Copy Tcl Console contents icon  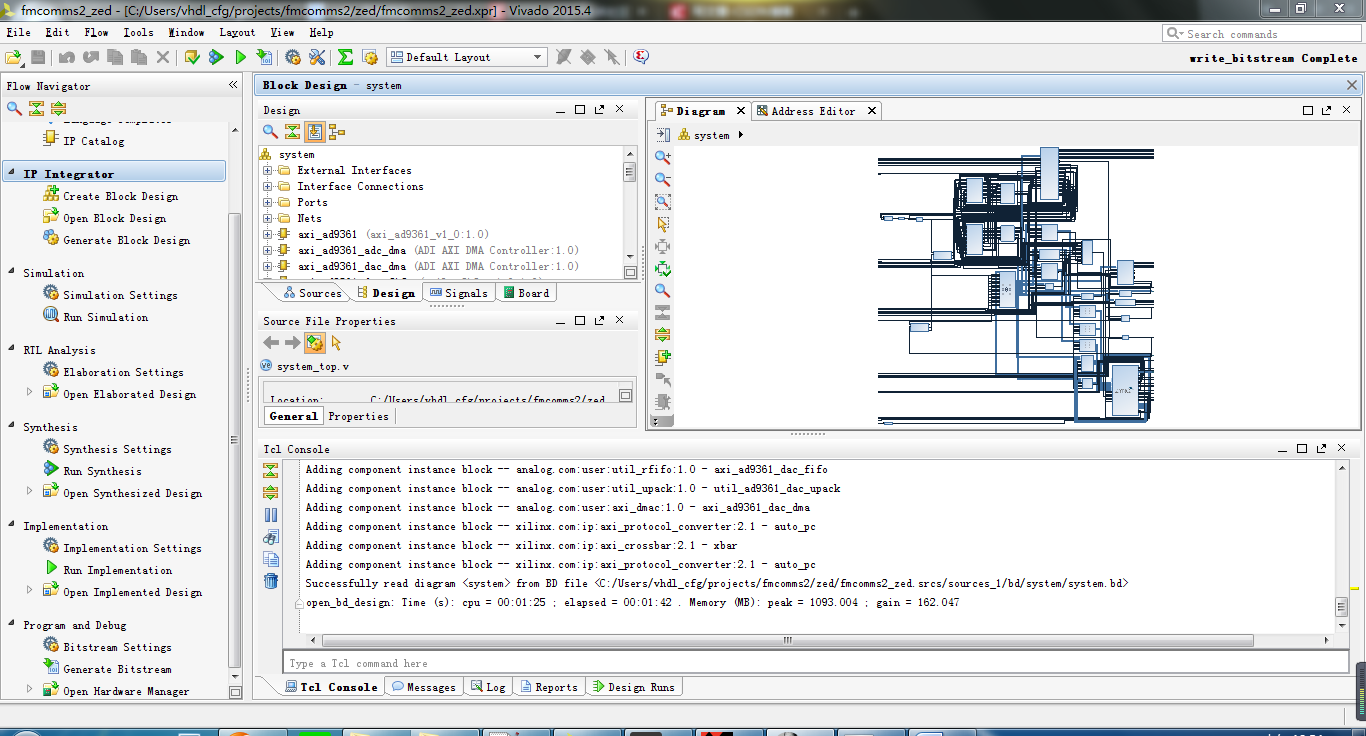271,559
